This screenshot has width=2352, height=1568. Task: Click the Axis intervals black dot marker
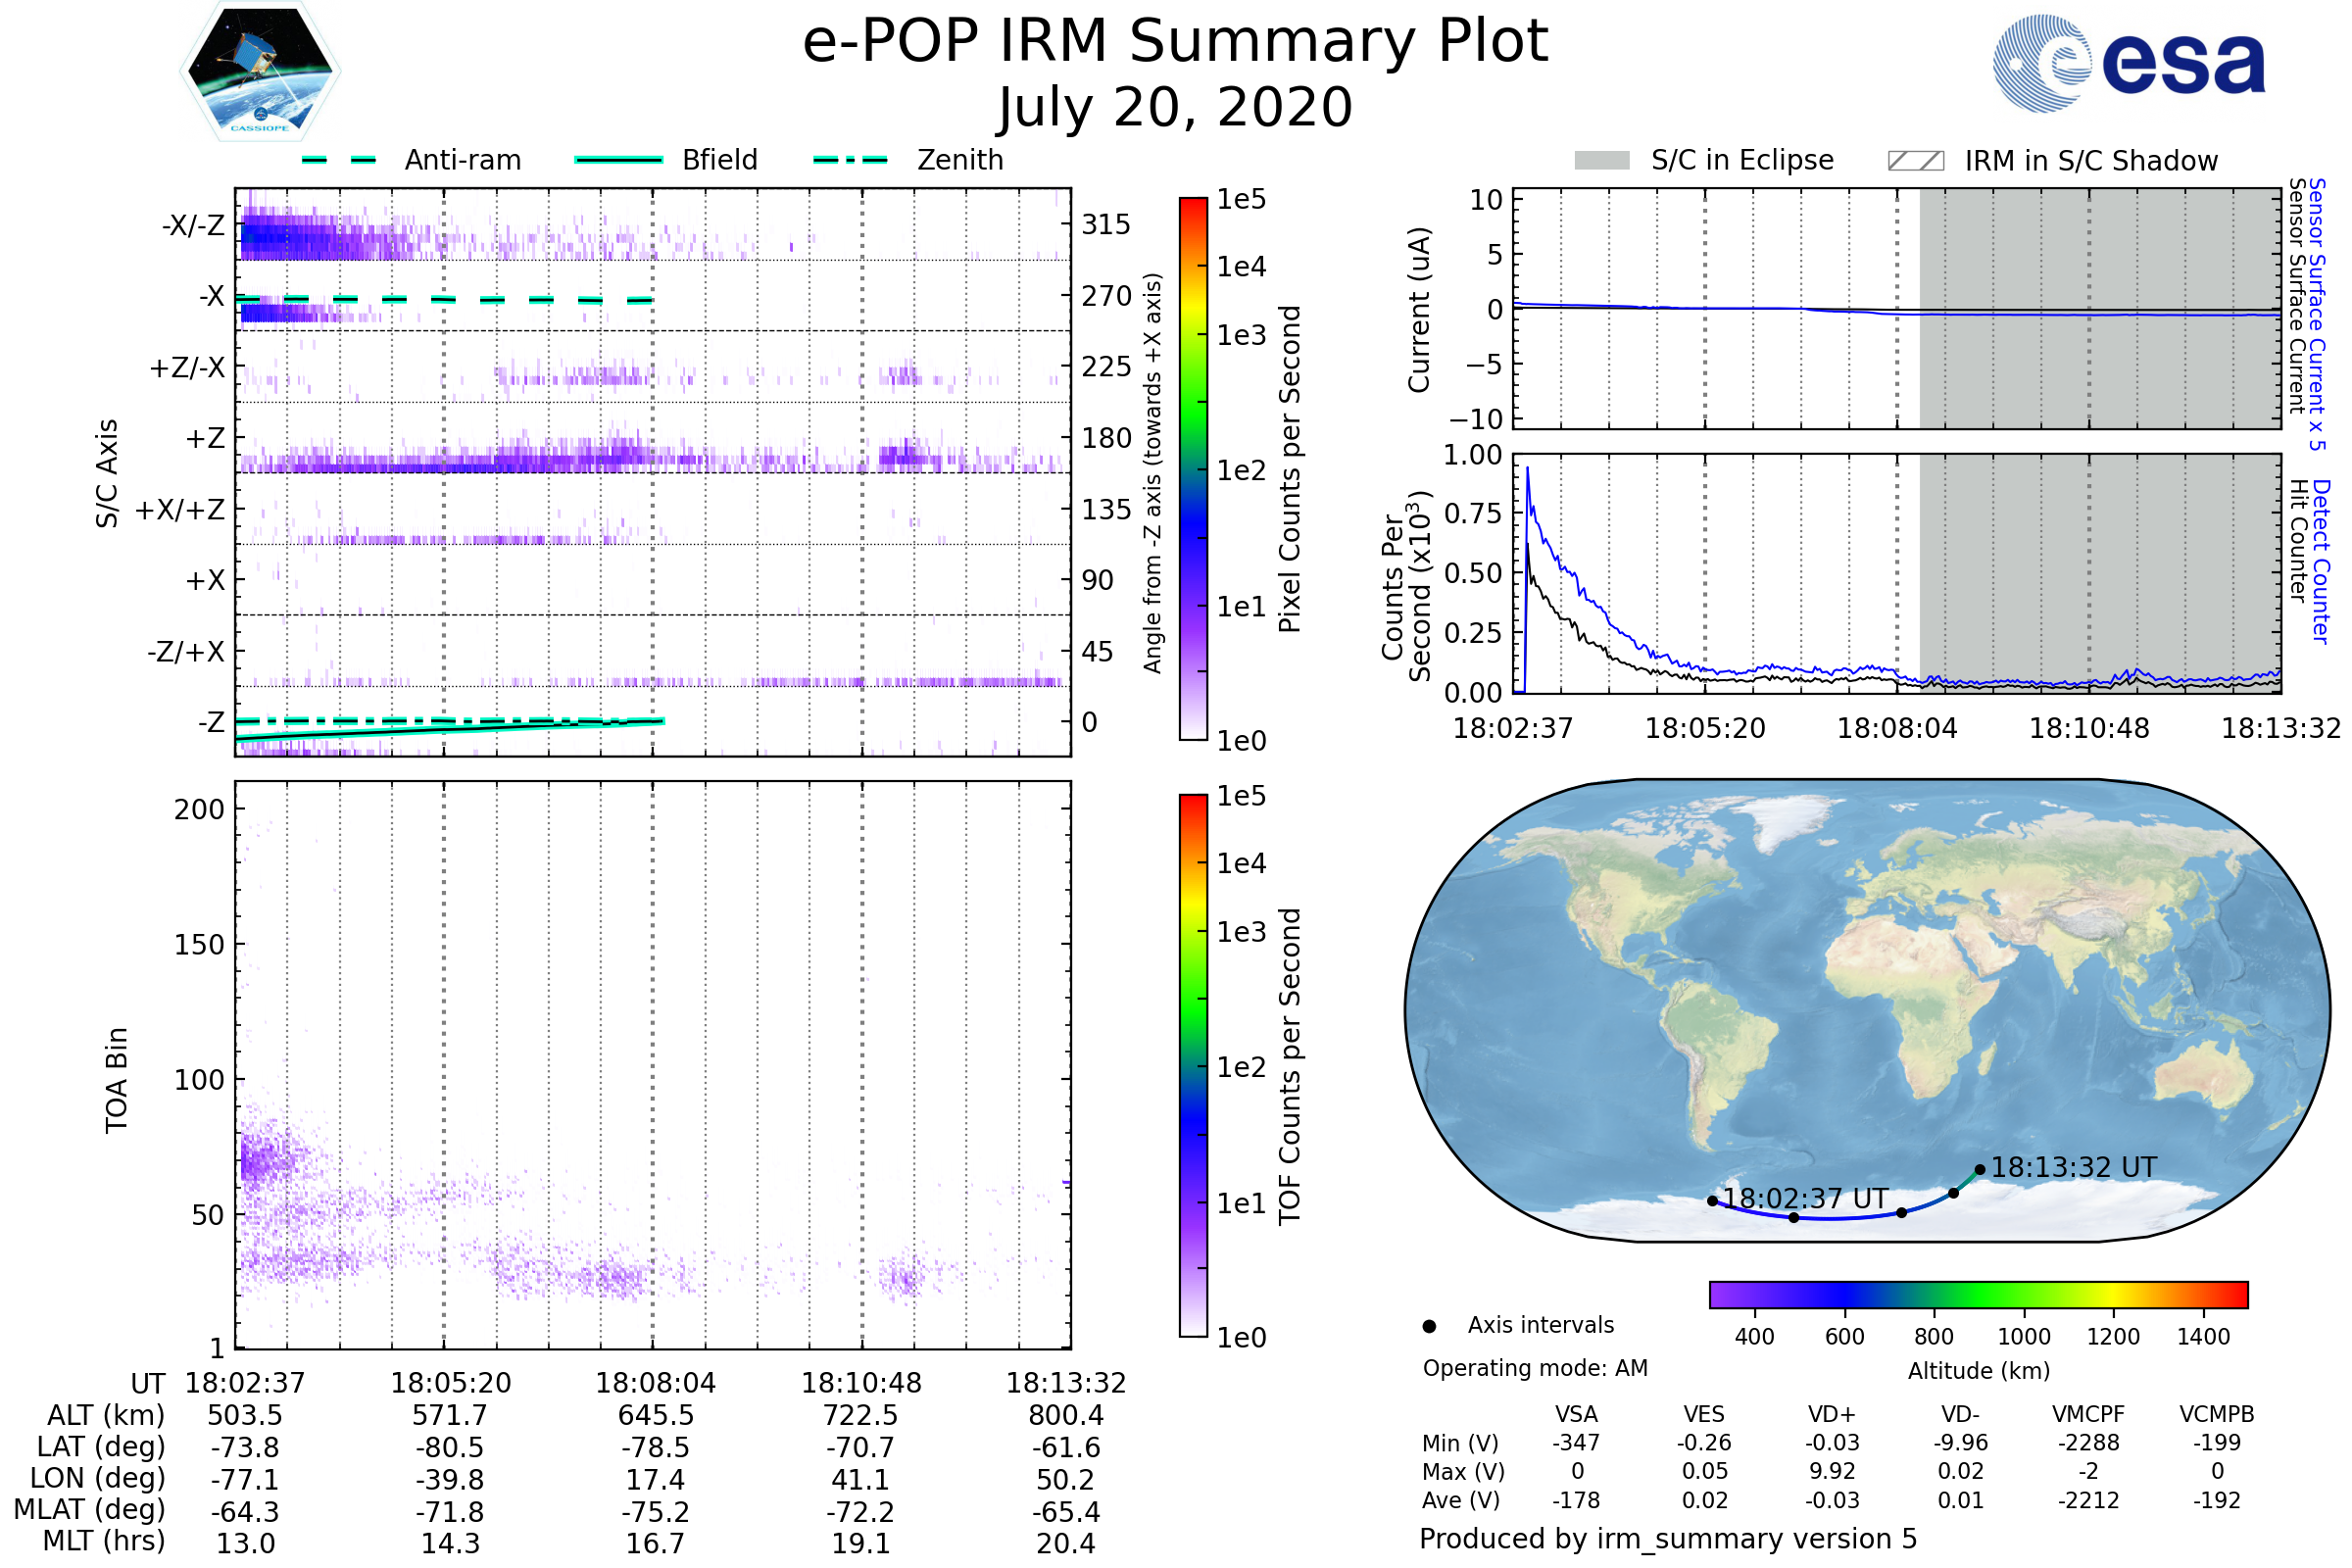pos(1429,1327)
